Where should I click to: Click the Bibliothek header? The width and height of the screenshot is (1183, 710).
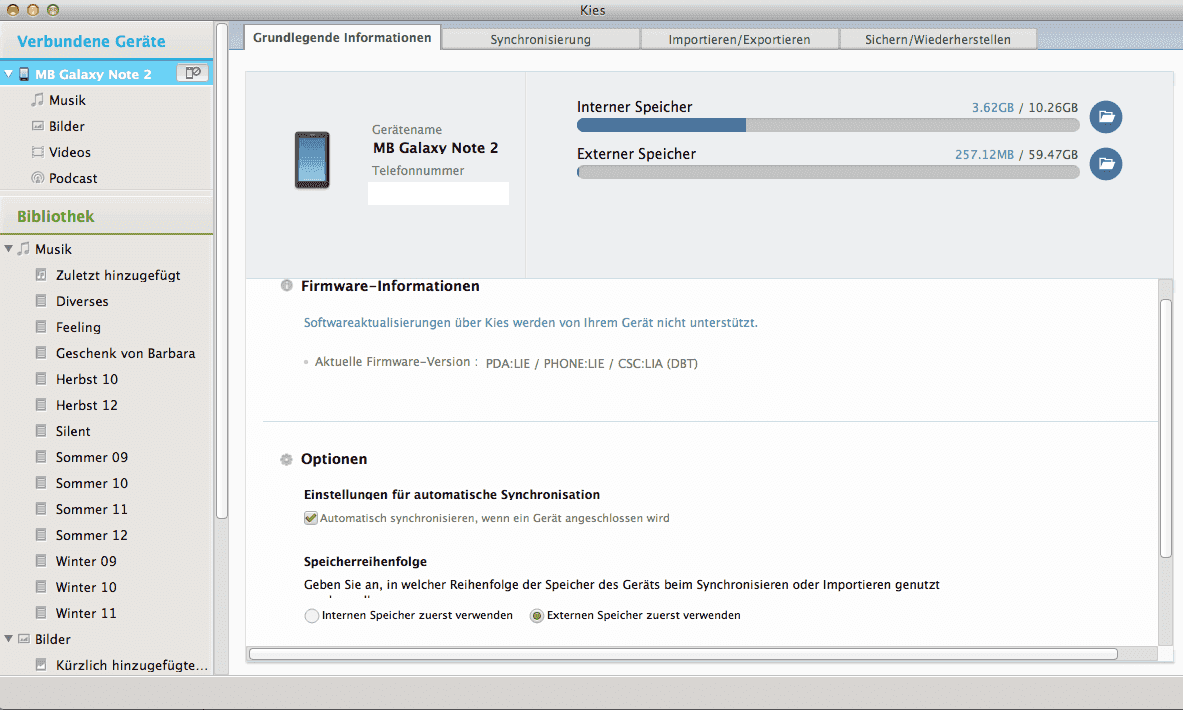point(56,217)
